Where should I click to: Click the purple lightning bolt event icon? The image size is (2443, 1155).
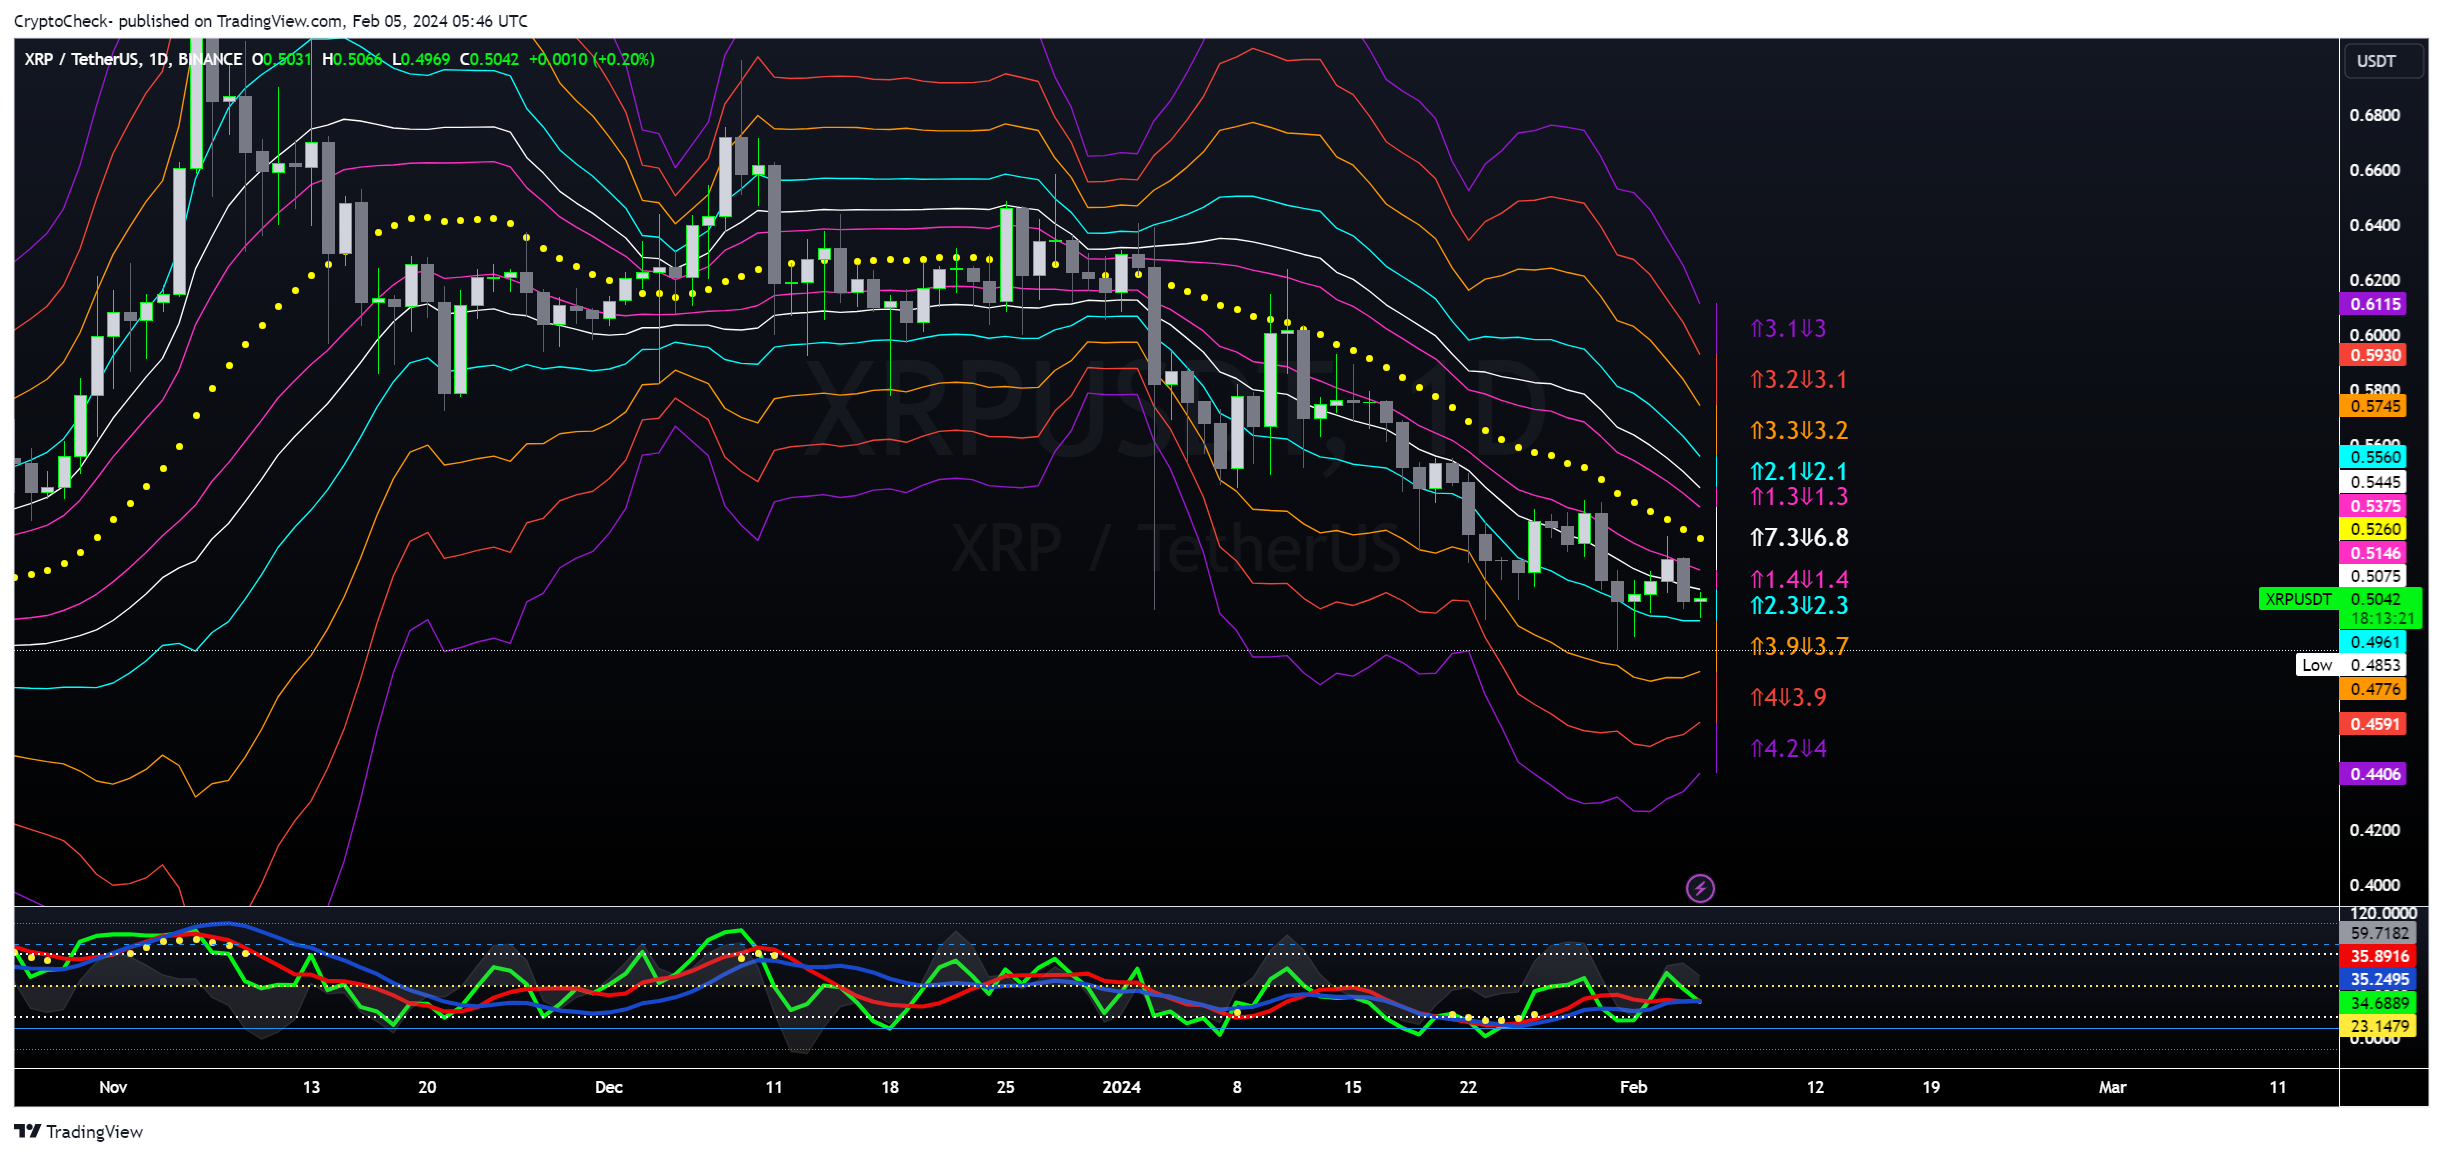1700,888
